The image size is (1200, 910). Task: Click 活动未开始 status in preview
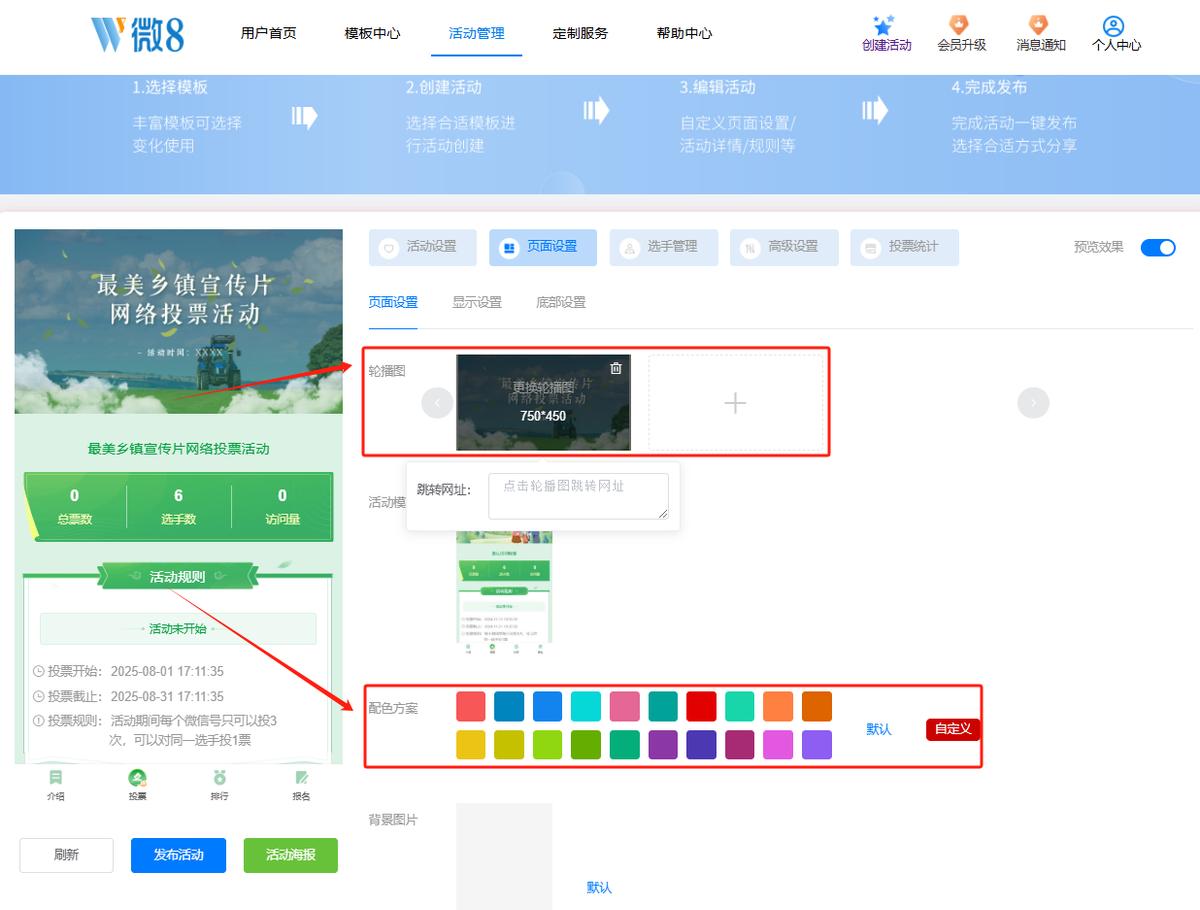click(x=178, y=629)
